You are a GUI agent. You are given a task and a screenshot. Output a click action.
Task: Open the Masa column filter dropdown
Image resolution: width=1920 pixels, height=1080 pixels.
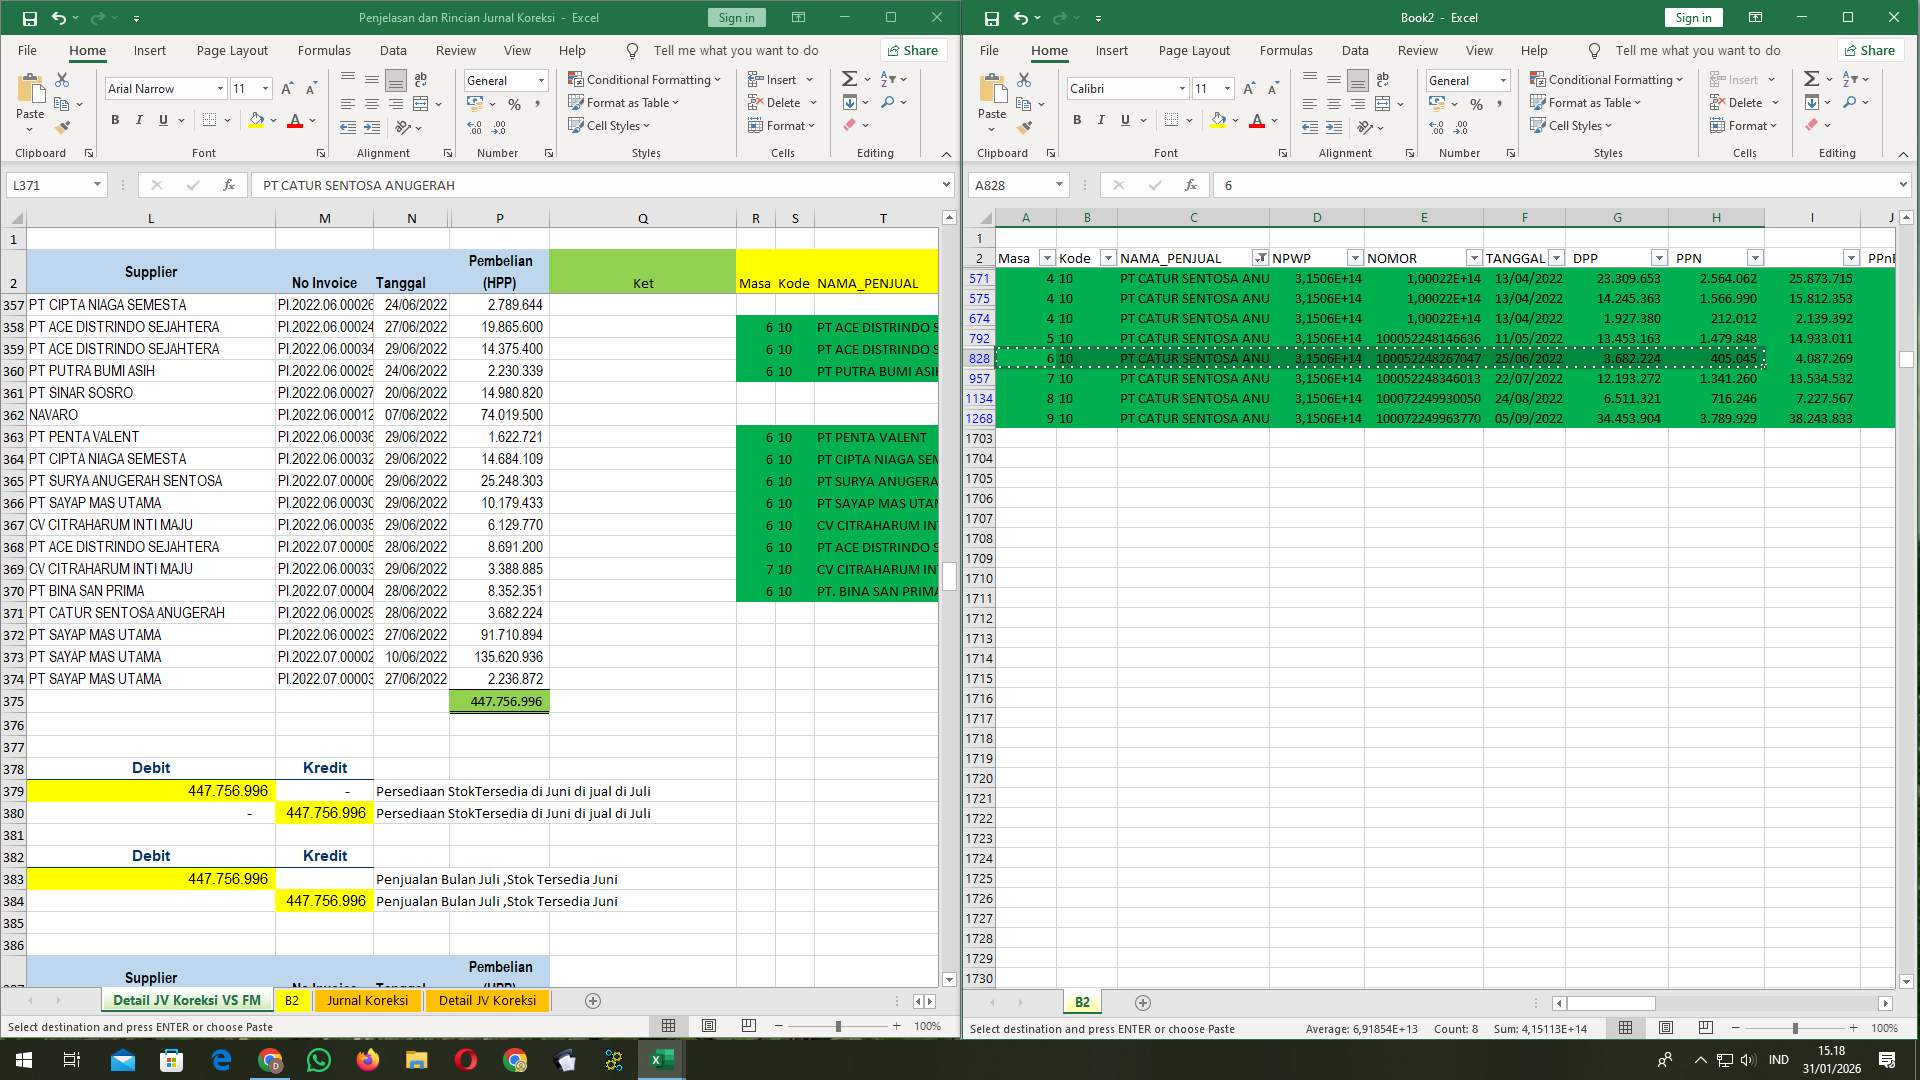(x=1047, y=257)
